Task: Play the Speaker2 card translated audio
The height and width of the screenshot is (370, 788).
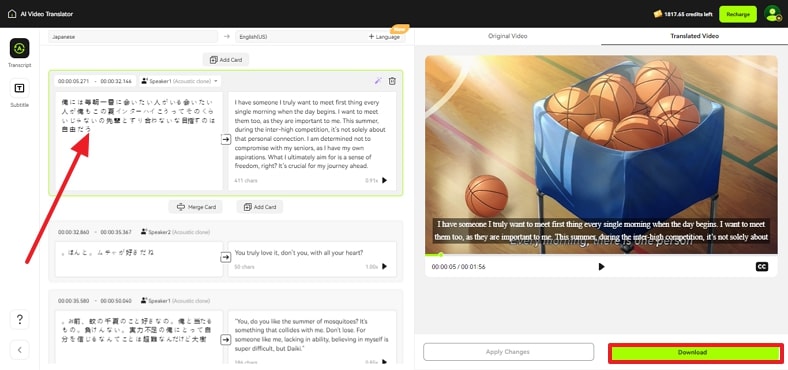Action: pyautogui.click(x=384, y=266)
